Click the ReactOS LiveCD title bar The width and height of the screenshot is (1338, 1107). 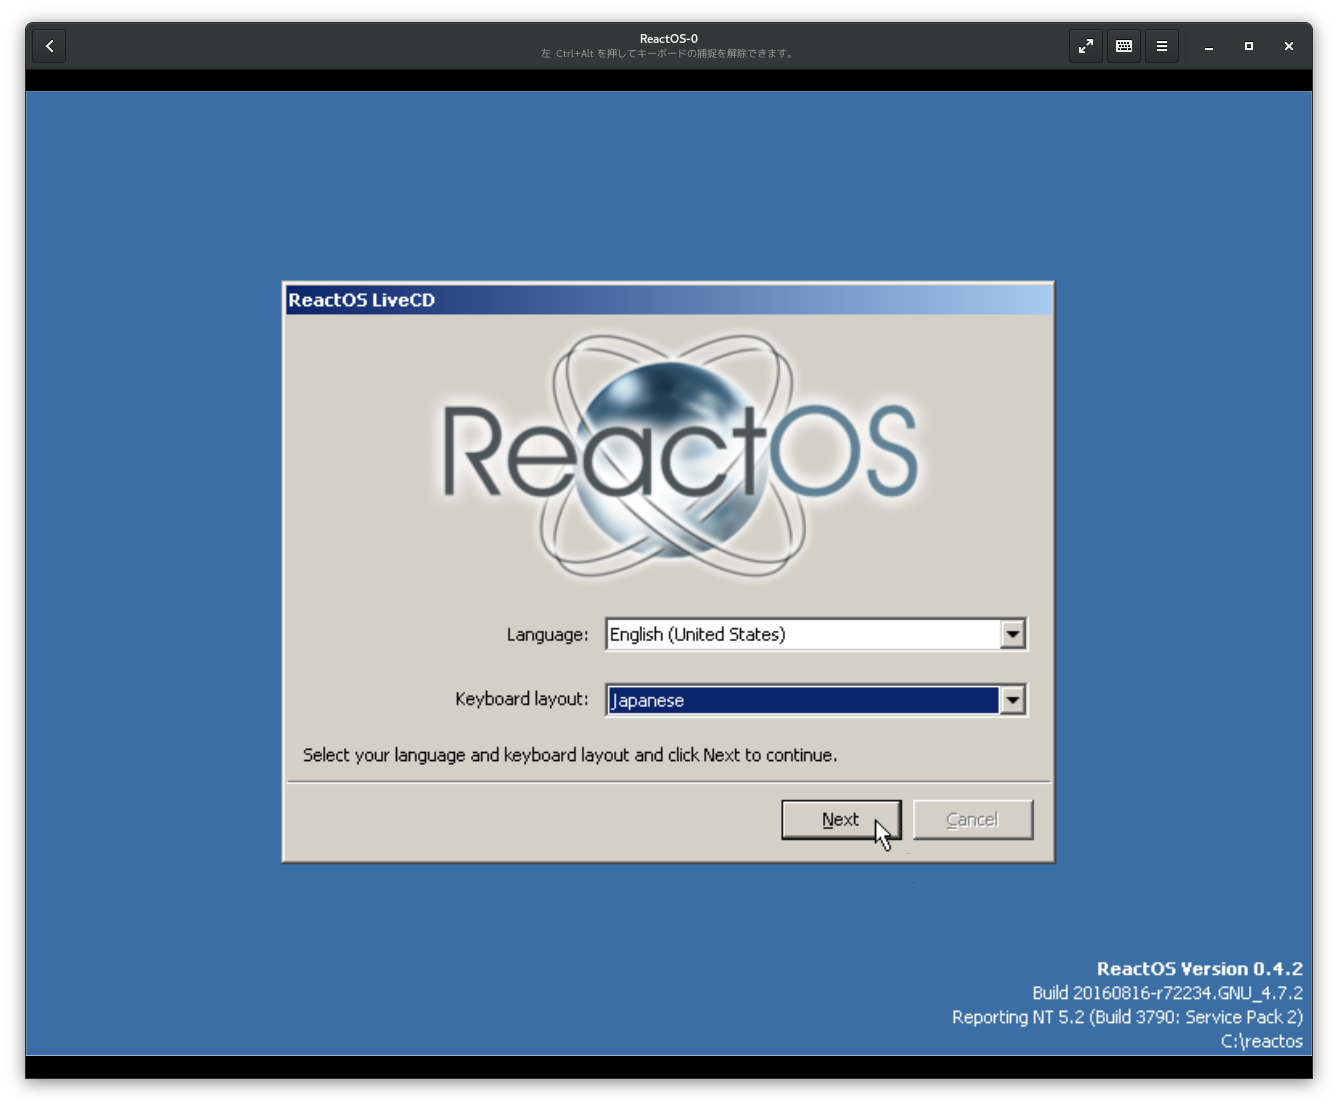pos(667,299)
